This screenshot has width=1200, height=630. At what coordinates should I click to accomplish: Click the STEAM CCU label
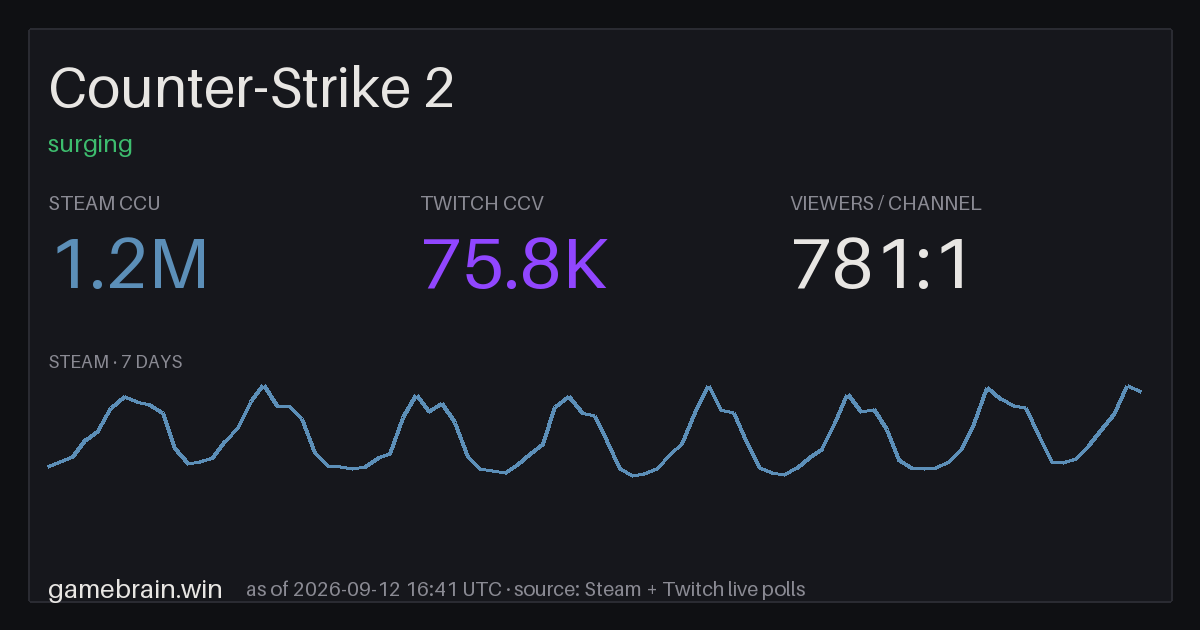tap(104, 203)
